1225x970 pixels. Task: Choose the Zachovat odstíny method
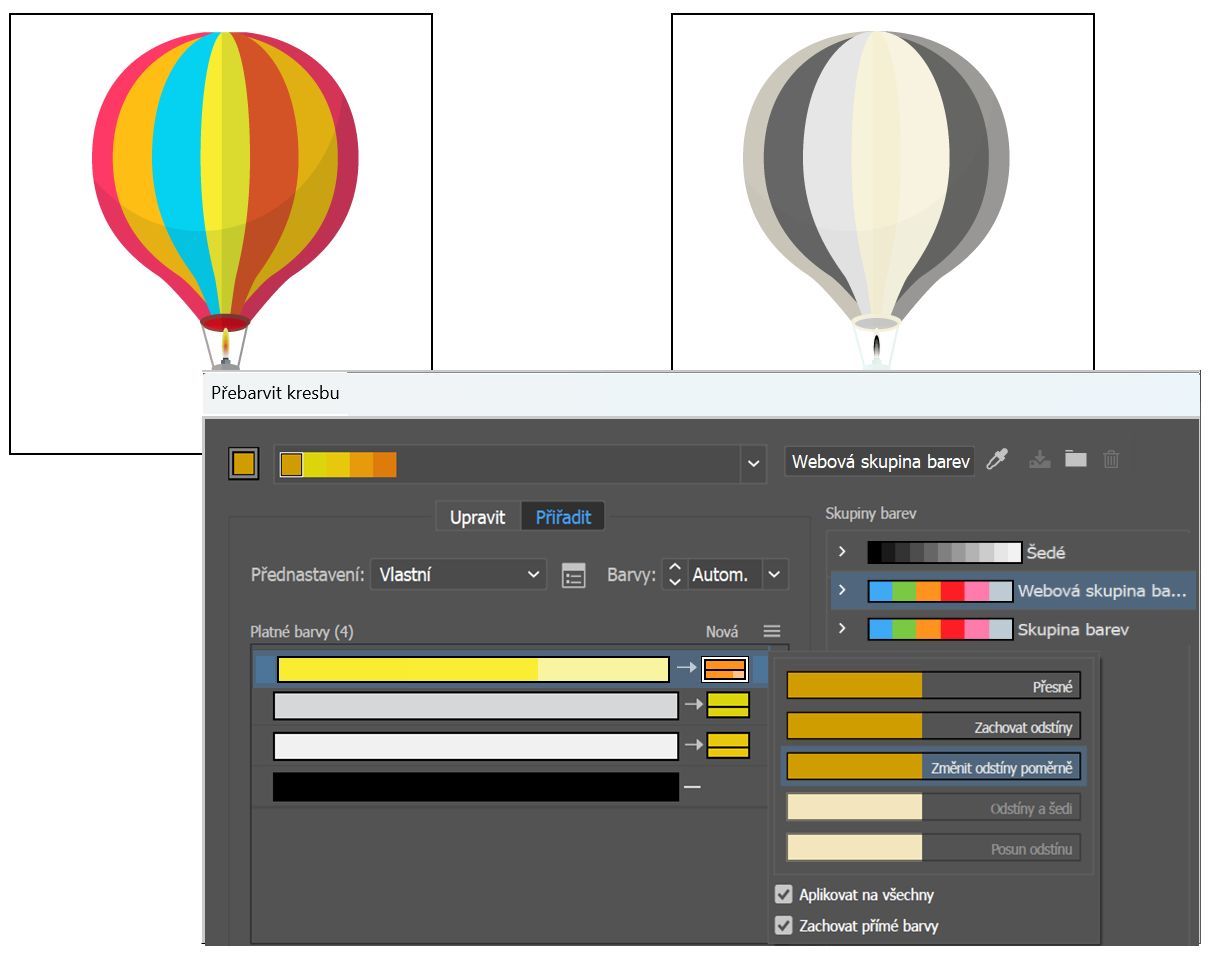[933, 726]
